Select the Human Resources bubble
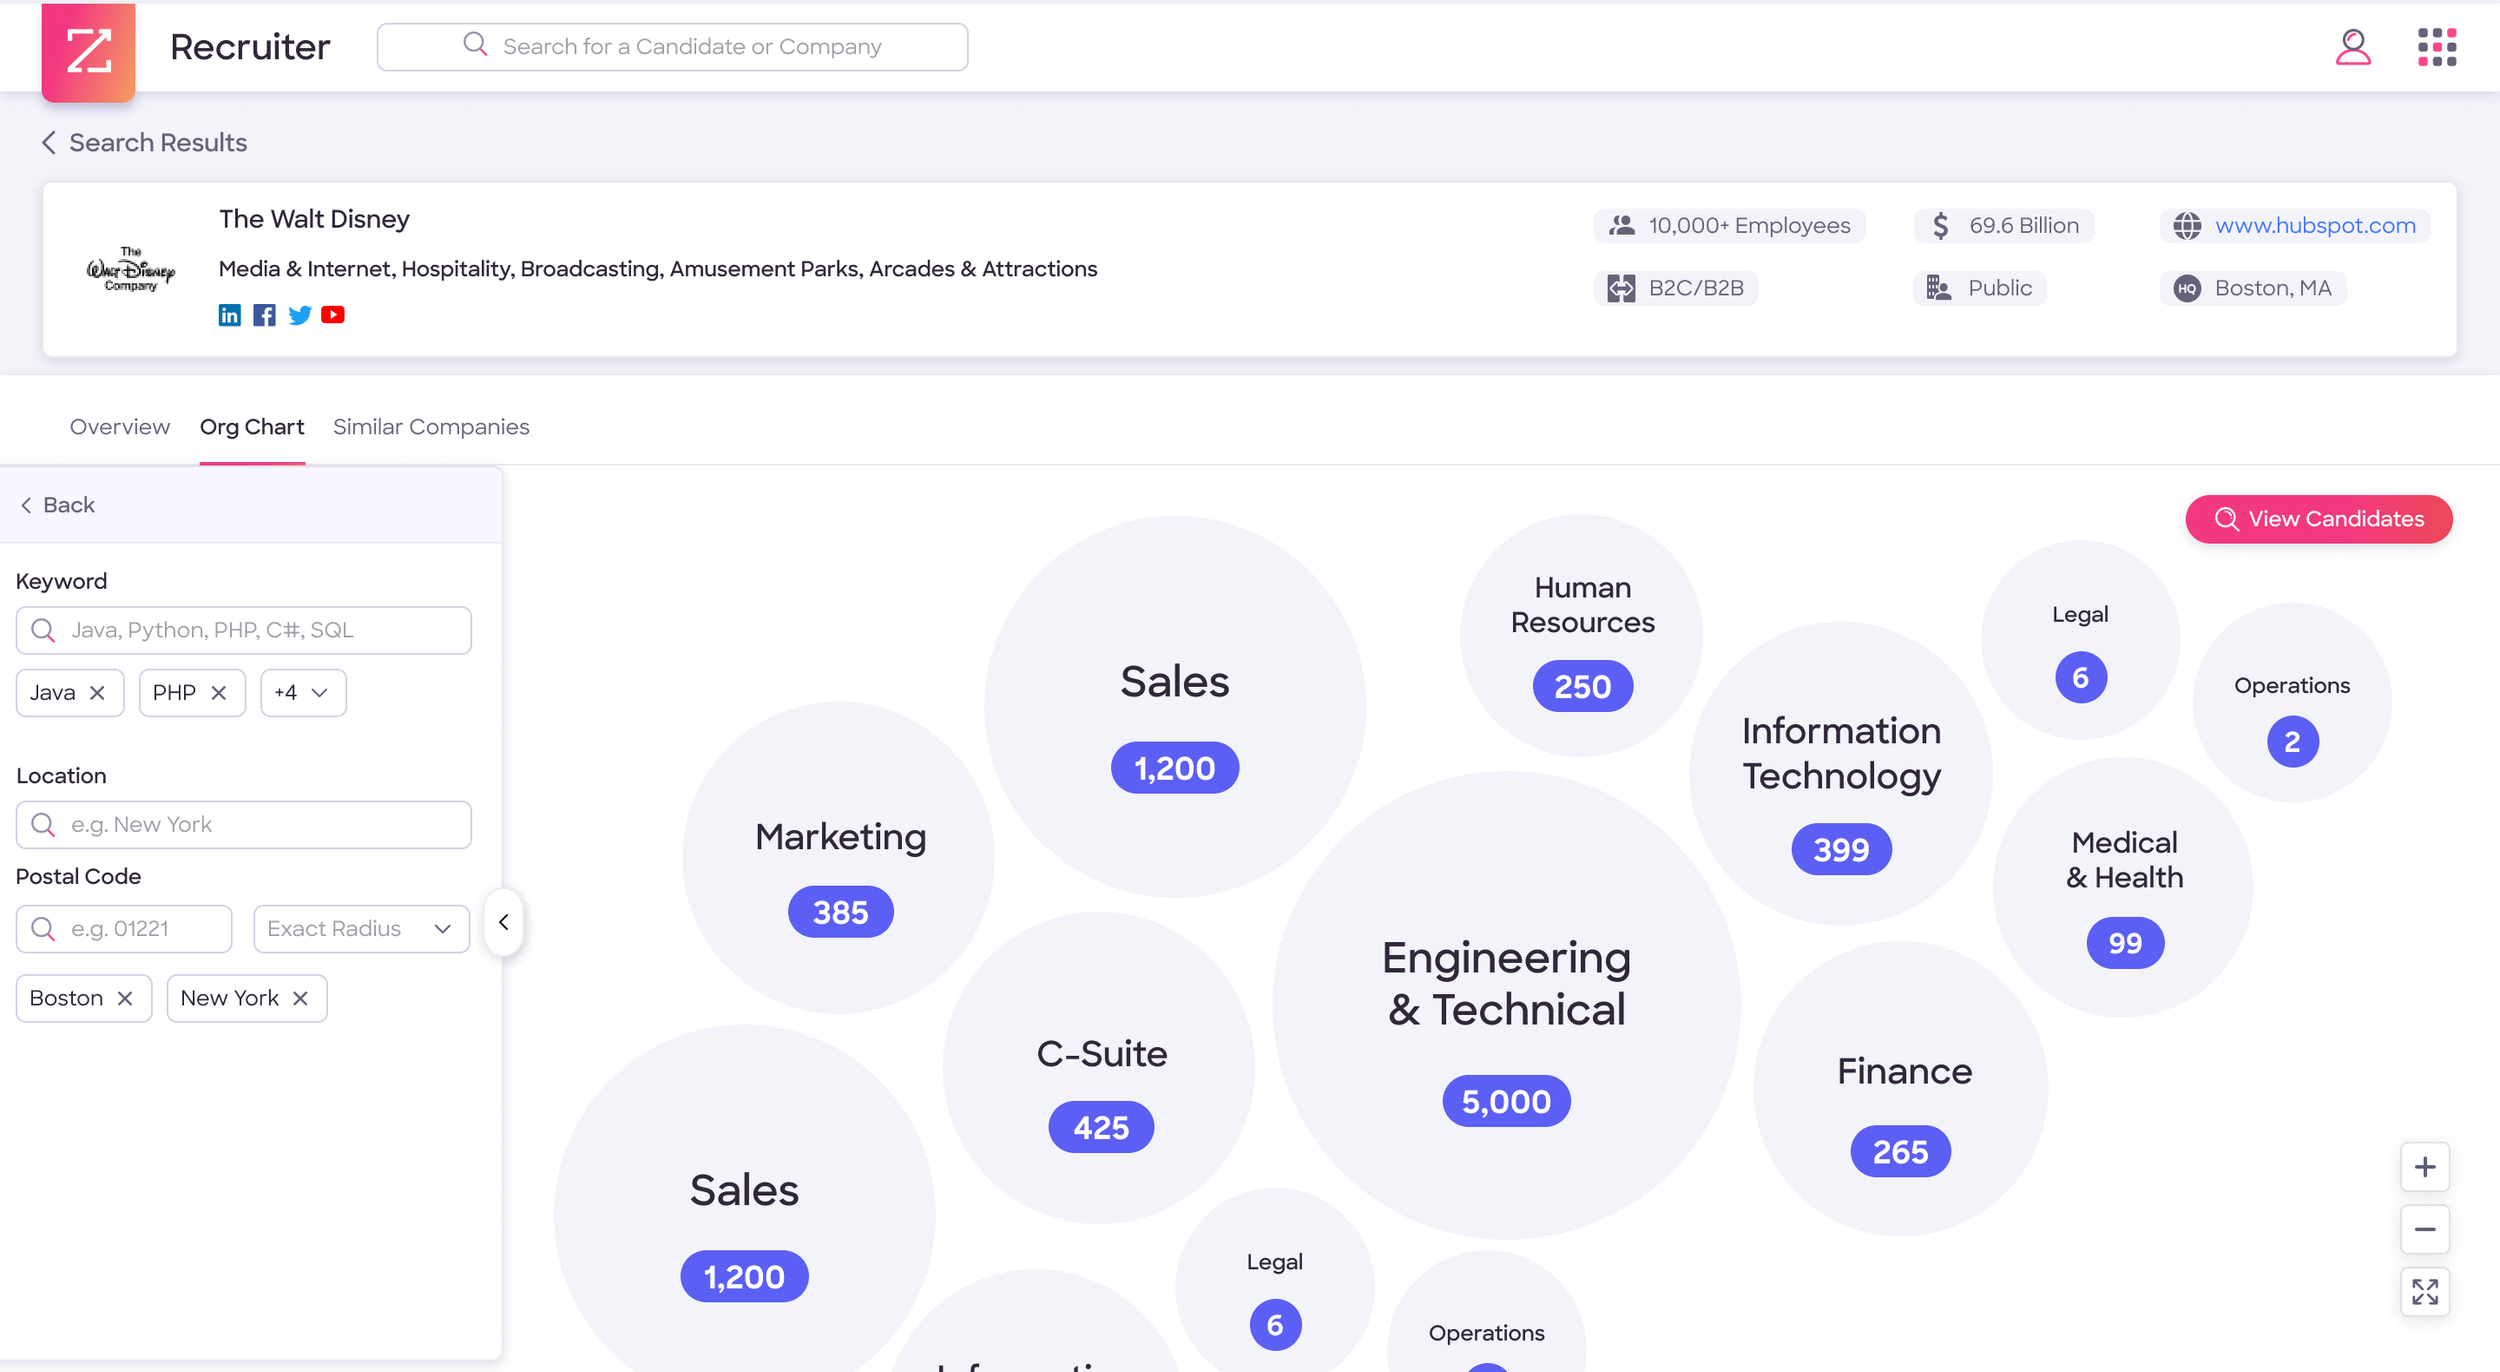Image resolution: width=2500 pixels, height=1372 pixels. click(x=1581, y=635)
